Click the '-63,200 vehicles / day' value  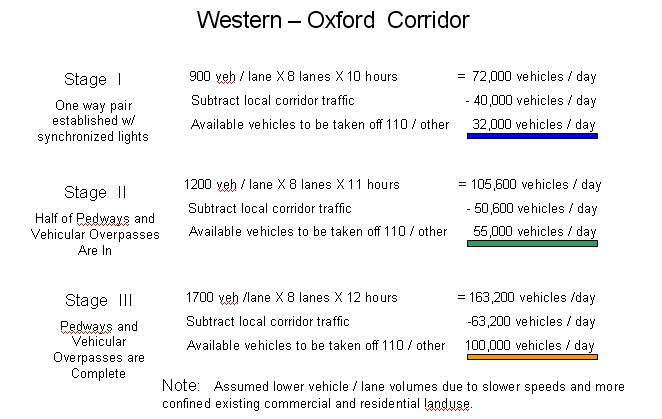pos(531,321)
